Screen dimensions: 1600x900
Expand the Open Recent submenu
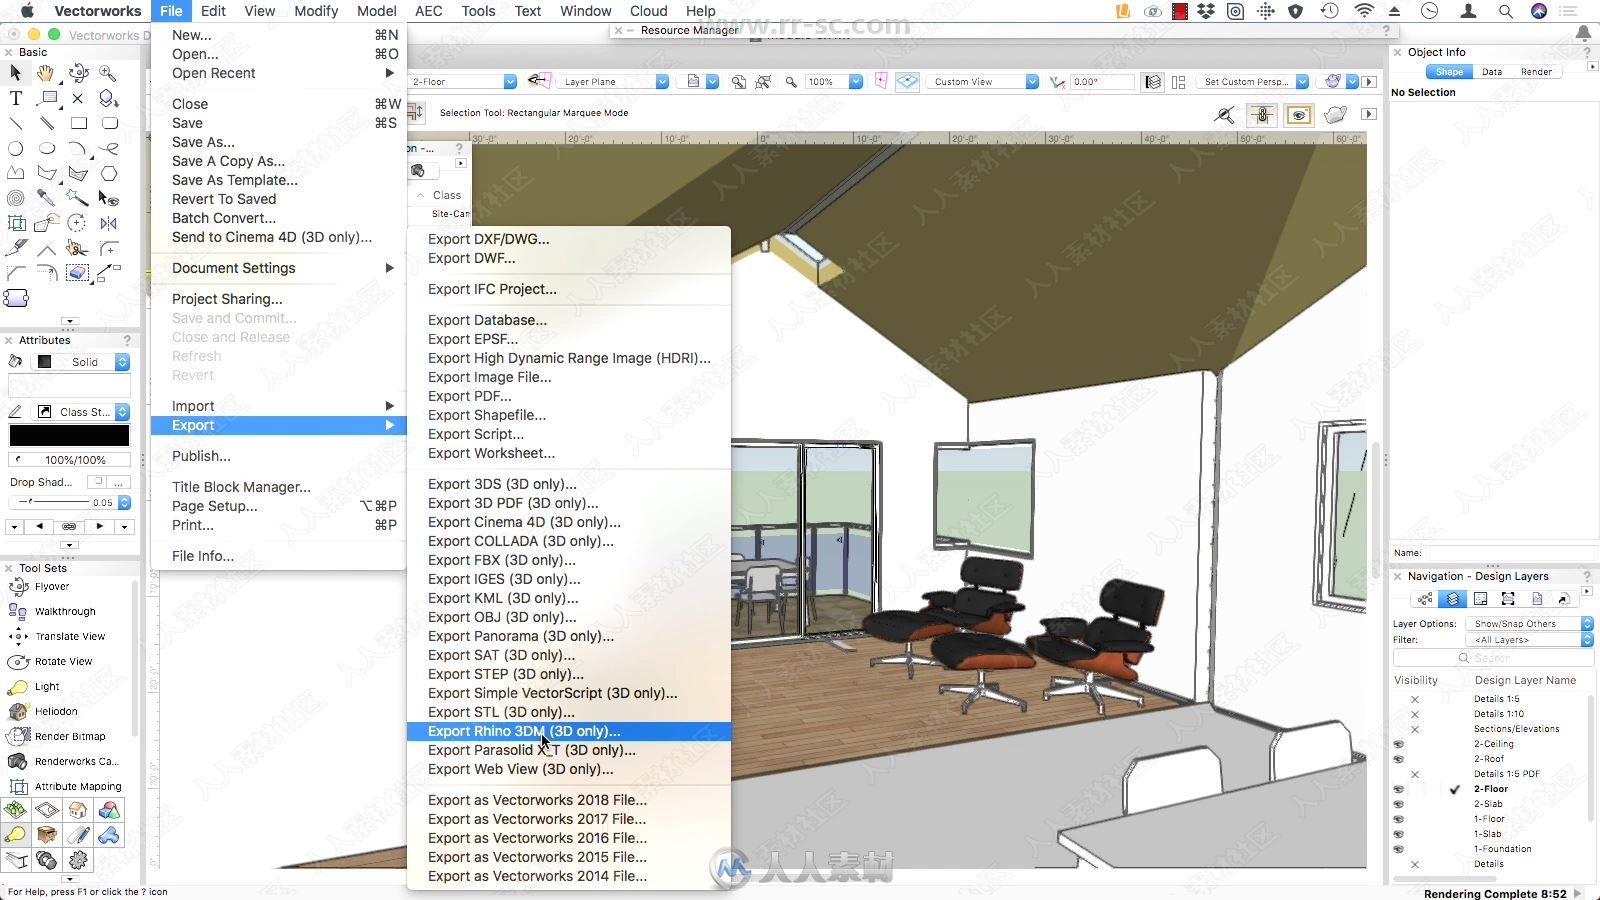279,73
